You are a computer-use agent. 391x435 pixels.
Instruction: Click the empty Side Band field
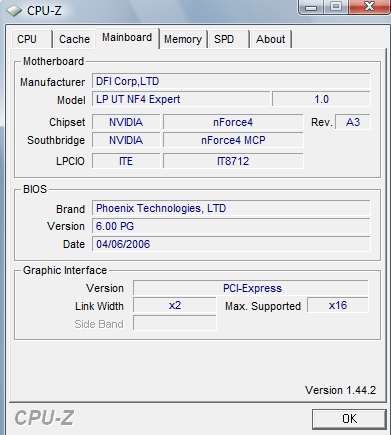coord(175,323)
